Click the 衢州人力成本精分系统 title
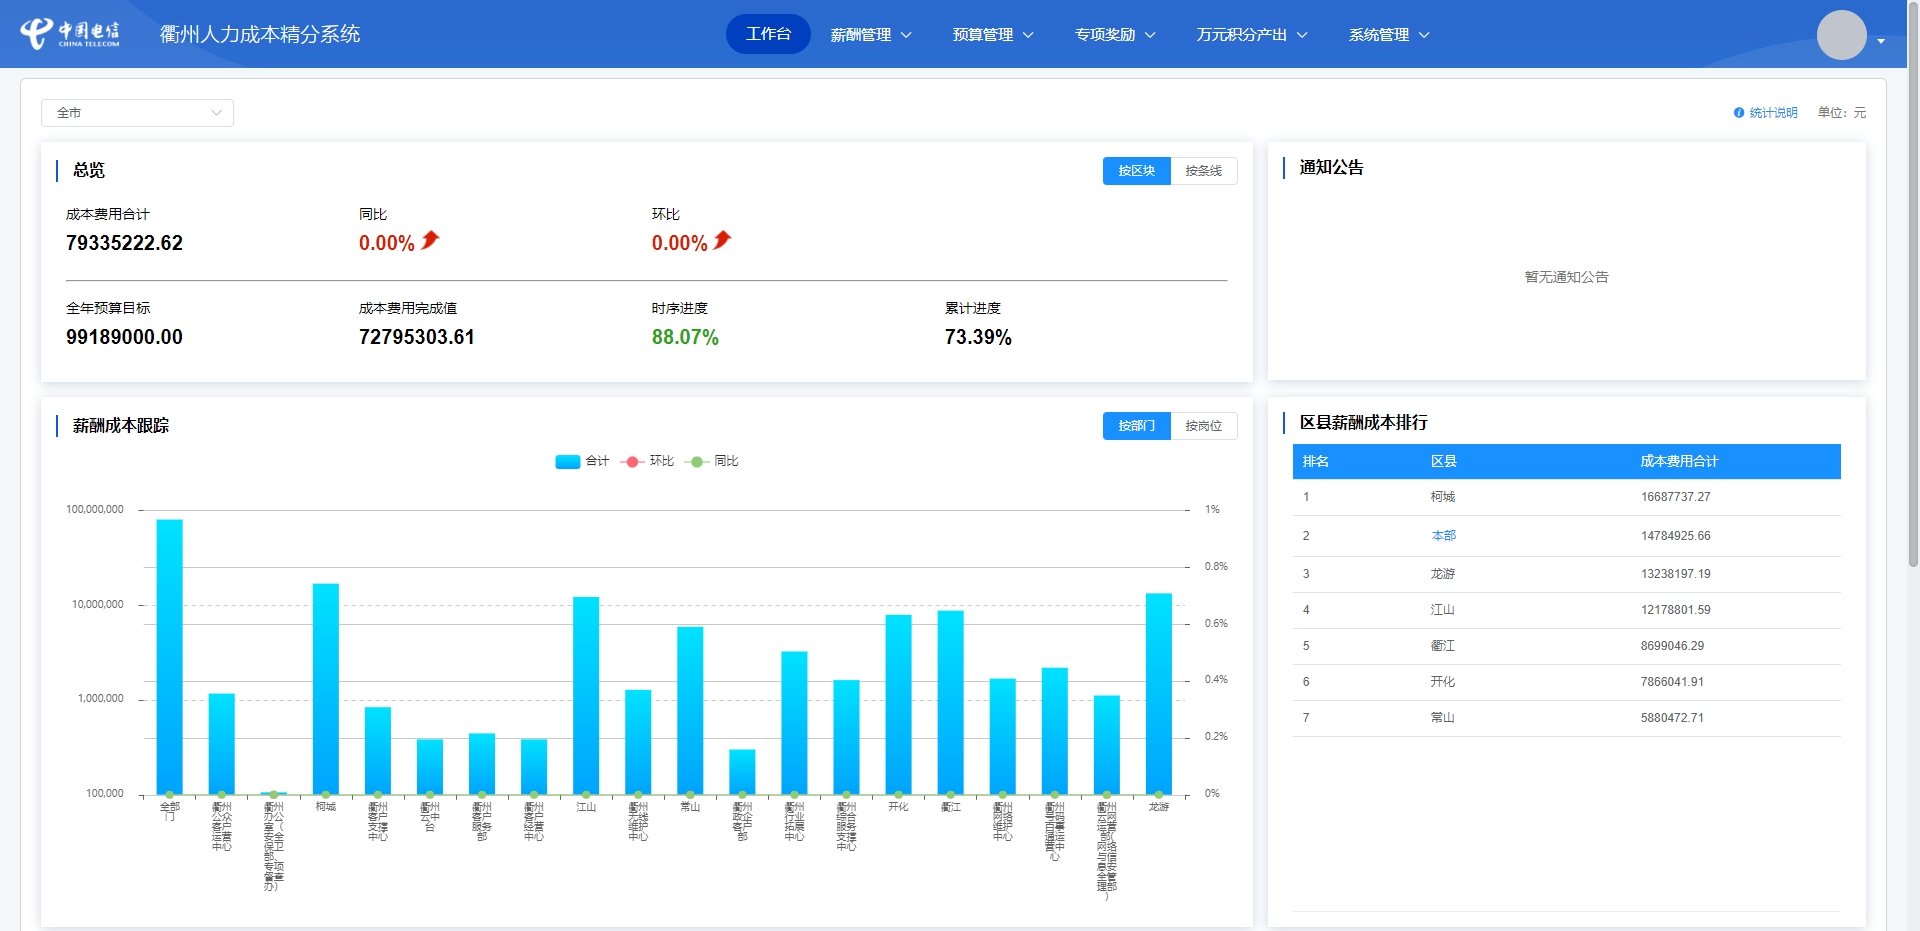 260,34
